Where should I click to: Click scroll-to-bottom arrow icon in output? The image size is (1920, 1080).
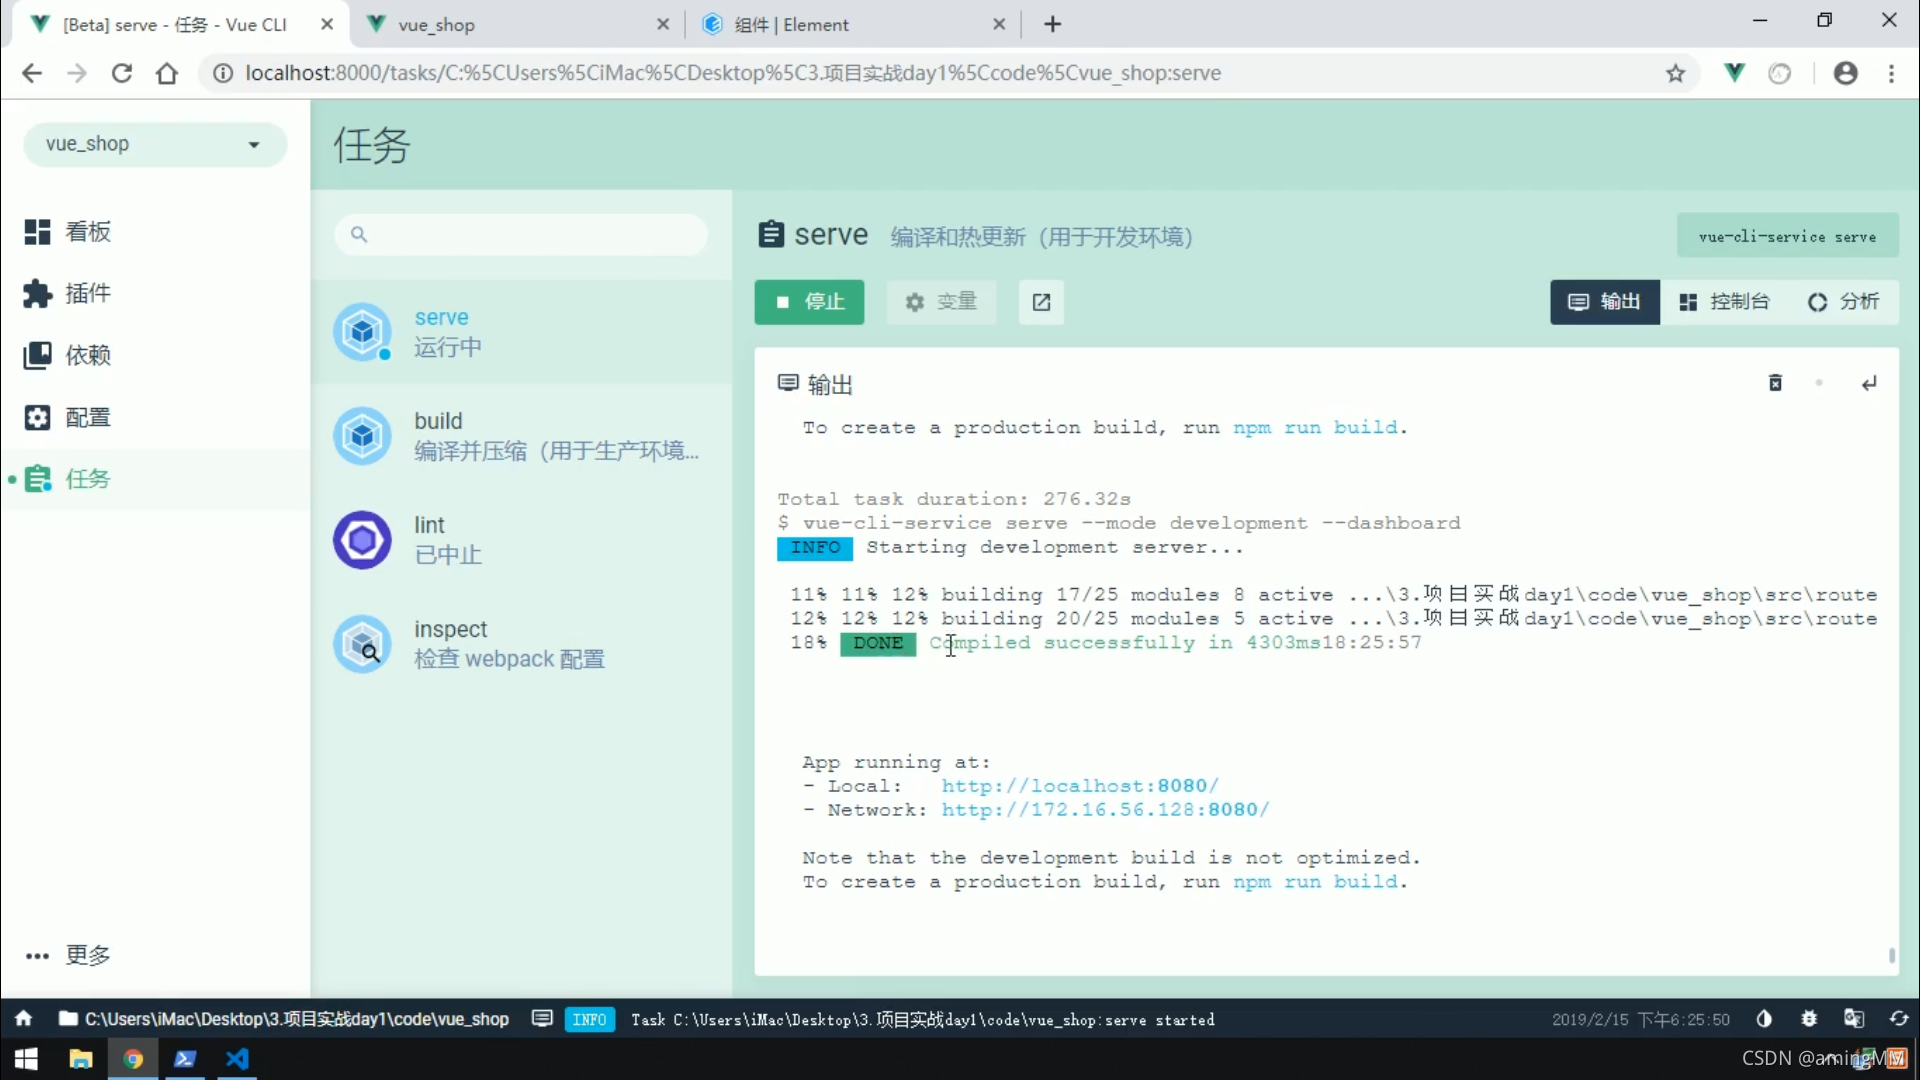[1869, 383]
